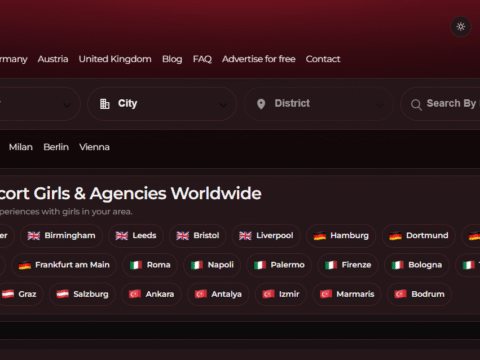Select the Vienna quick link

(94, 147)
